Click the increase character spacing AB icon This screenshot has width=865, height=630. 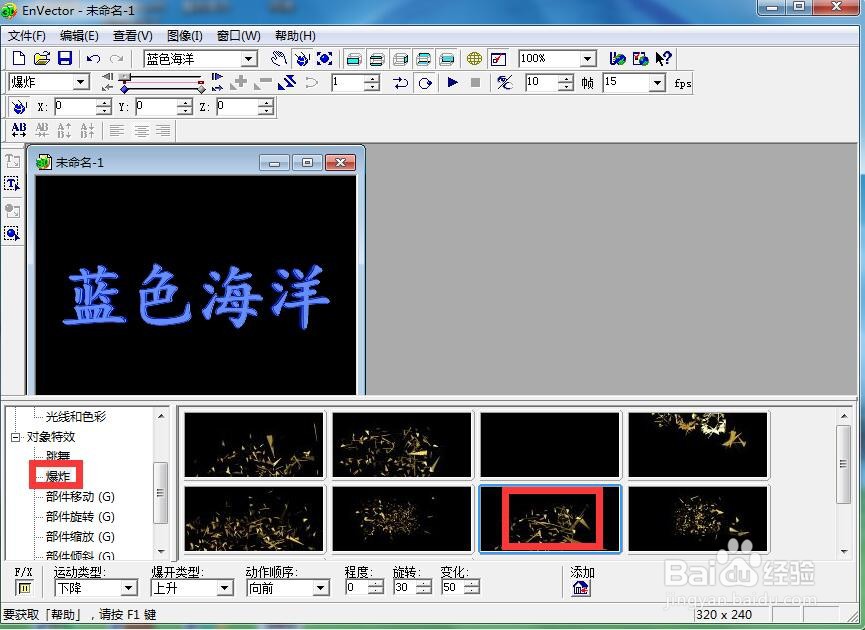tap(19, 130)
